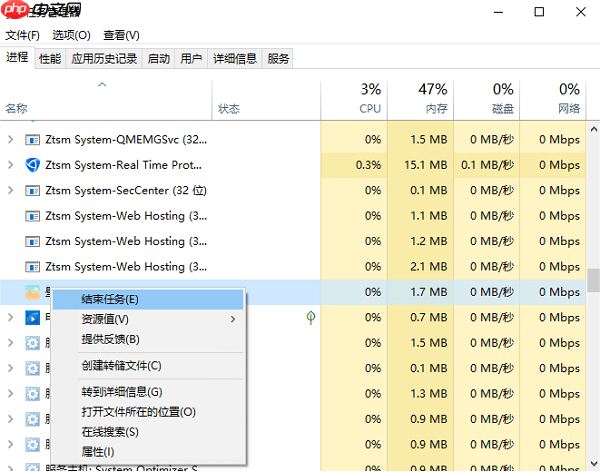The image size is (600, 472).
Task: Click the icon of Web Hosting row using 1.1 MB
Action: (33, 216)
